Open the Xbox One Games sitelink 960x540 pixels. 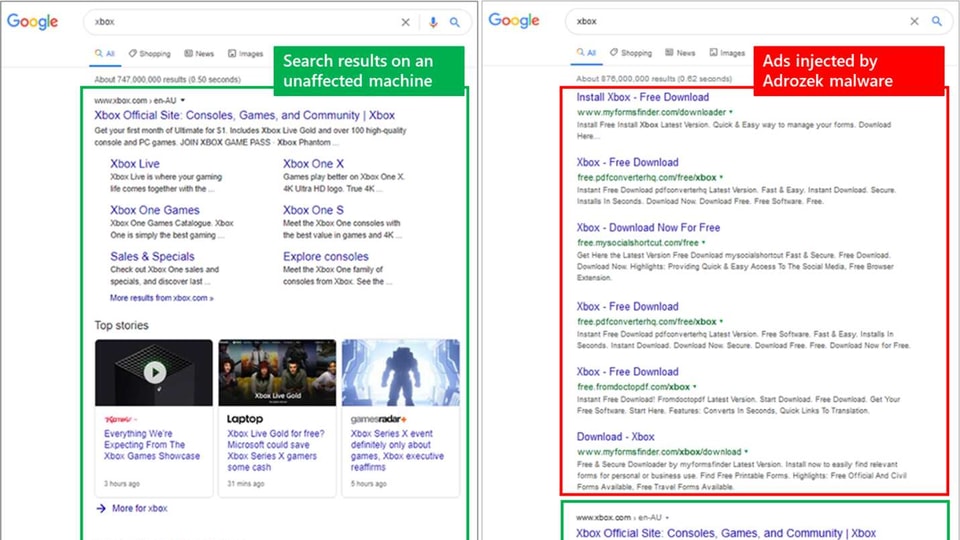pos(155,210)
